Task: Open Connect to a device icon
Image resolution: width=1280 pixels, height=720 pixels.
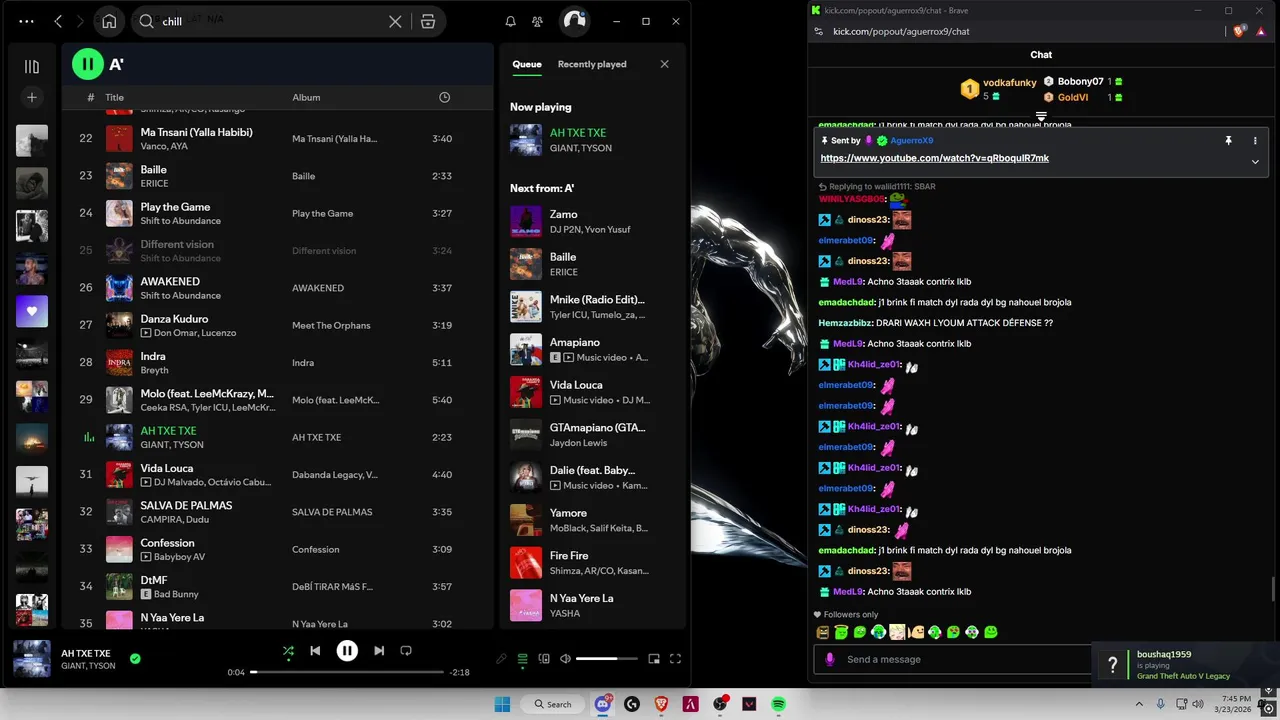Action: (x=544, y=659)
